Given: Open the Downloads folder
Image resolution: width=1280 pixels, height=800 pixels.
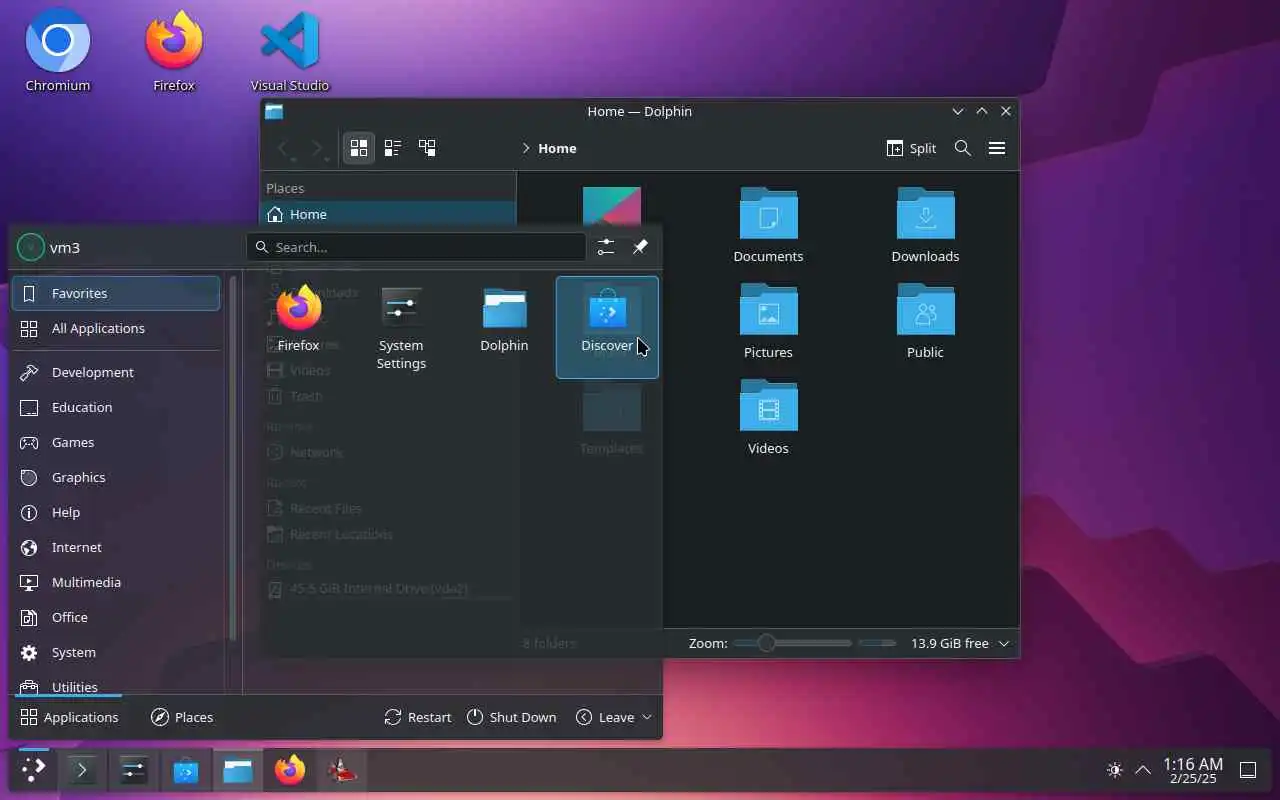Looking at the screenshot, I should (925, 225).
